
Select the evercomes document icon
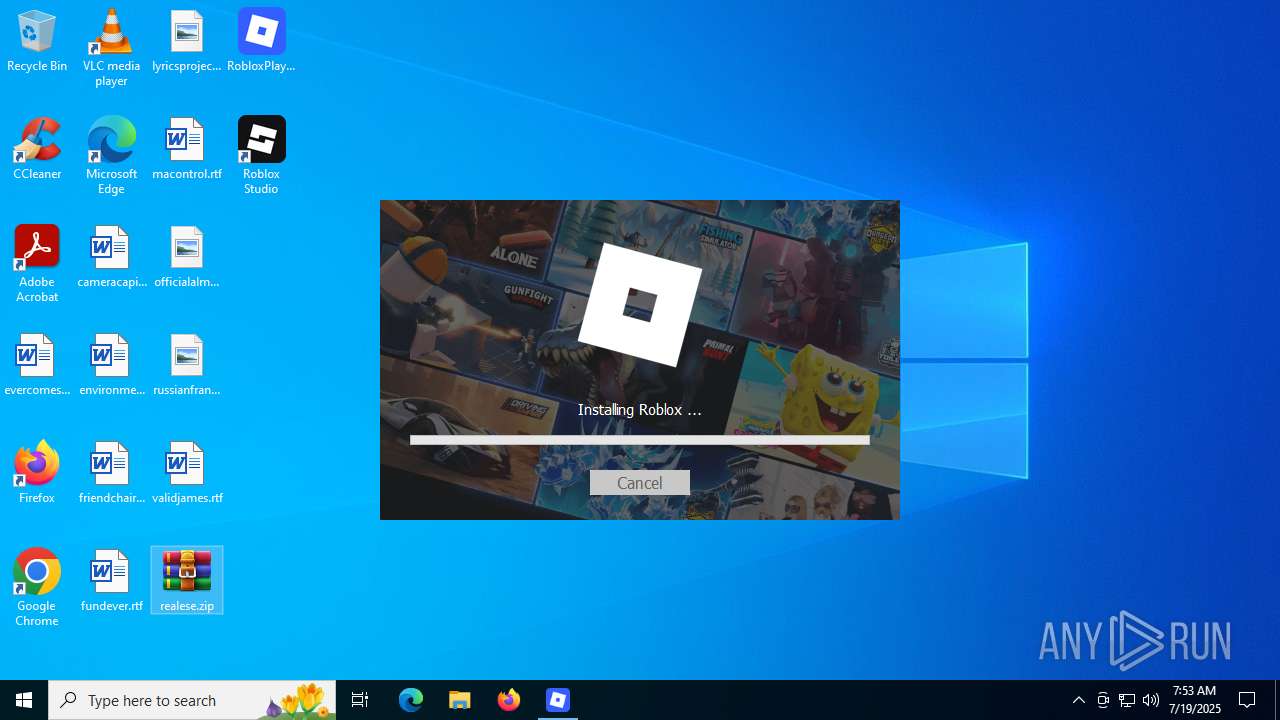pos(37,365)
